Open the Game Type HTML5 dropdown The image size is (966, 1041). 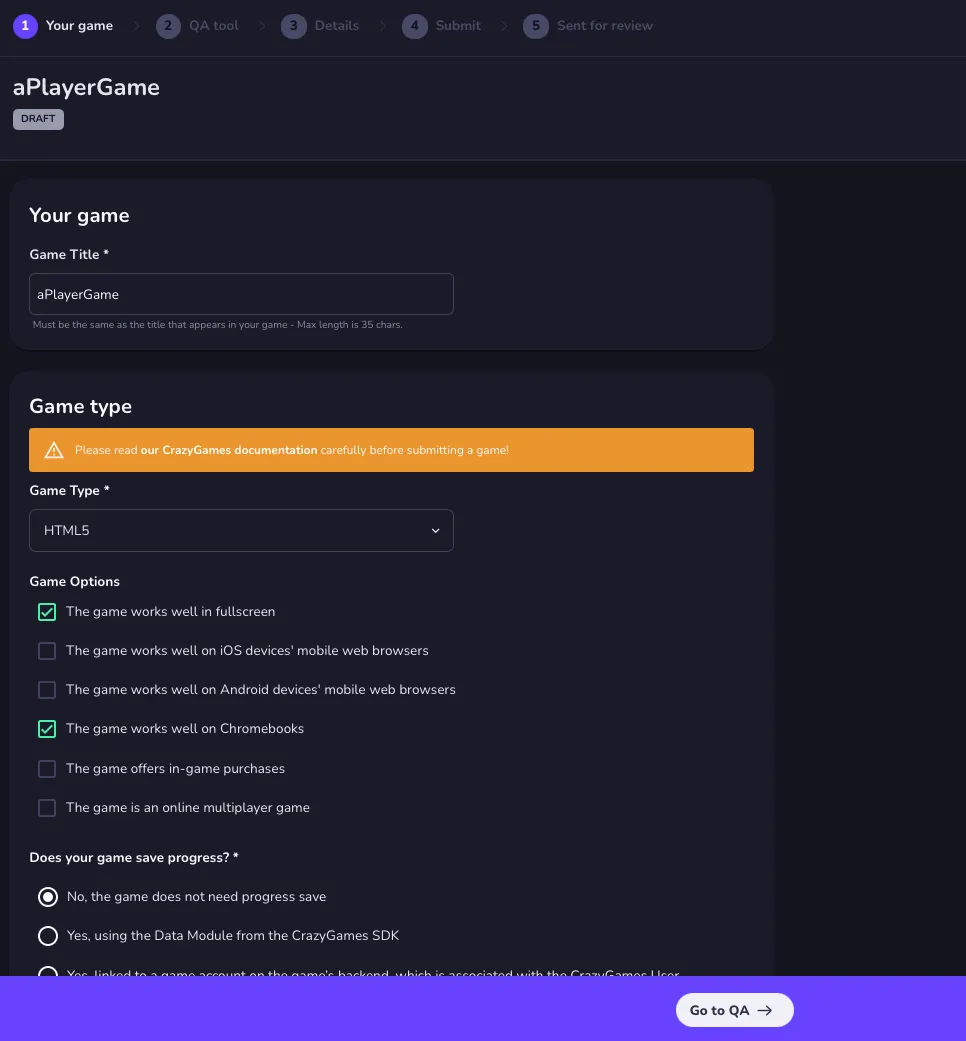[241, 530]
